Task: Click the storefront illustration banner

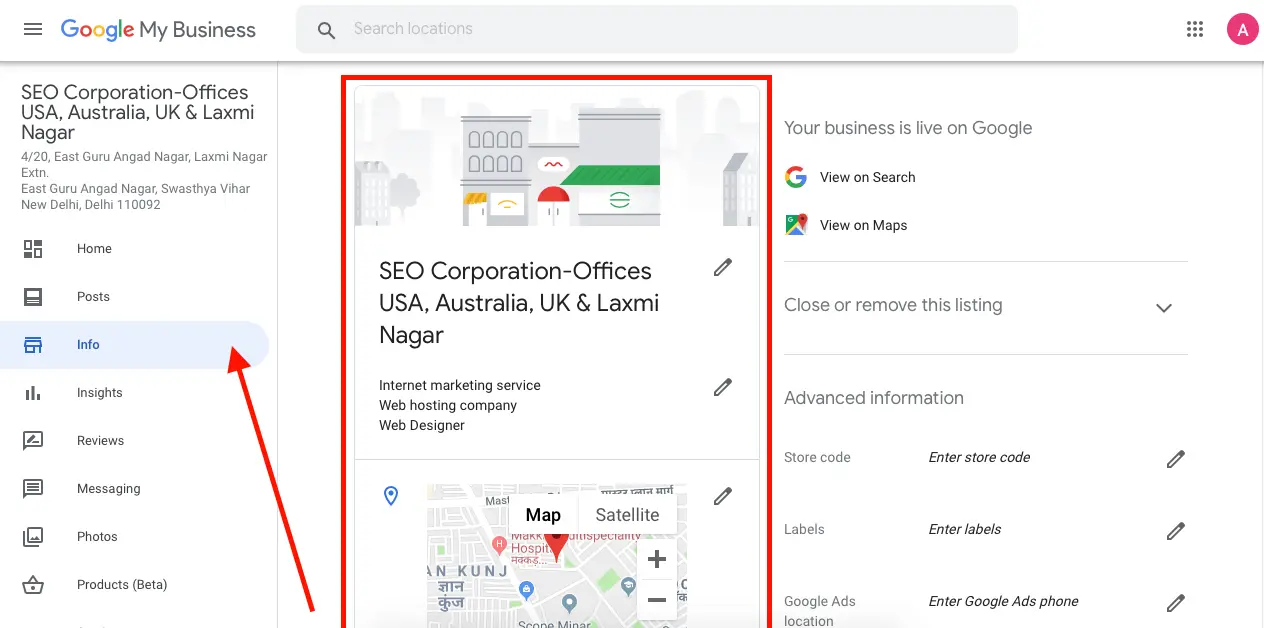Action: coord(557,156)
